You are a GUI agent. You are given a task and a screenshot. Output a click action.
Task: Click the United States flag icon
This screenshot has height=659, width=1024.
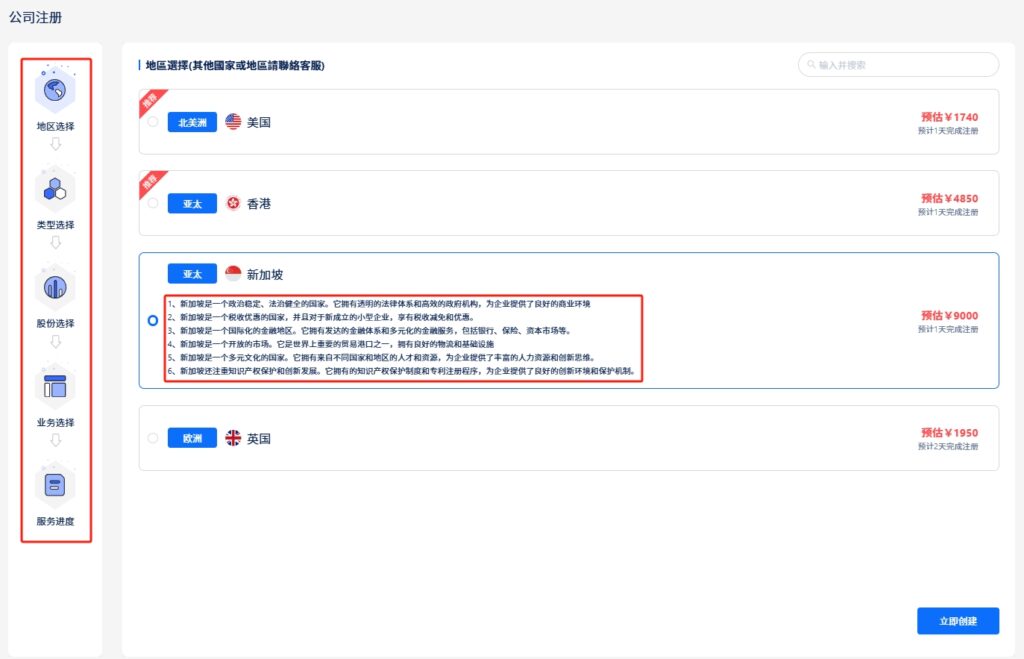[233, 121]
